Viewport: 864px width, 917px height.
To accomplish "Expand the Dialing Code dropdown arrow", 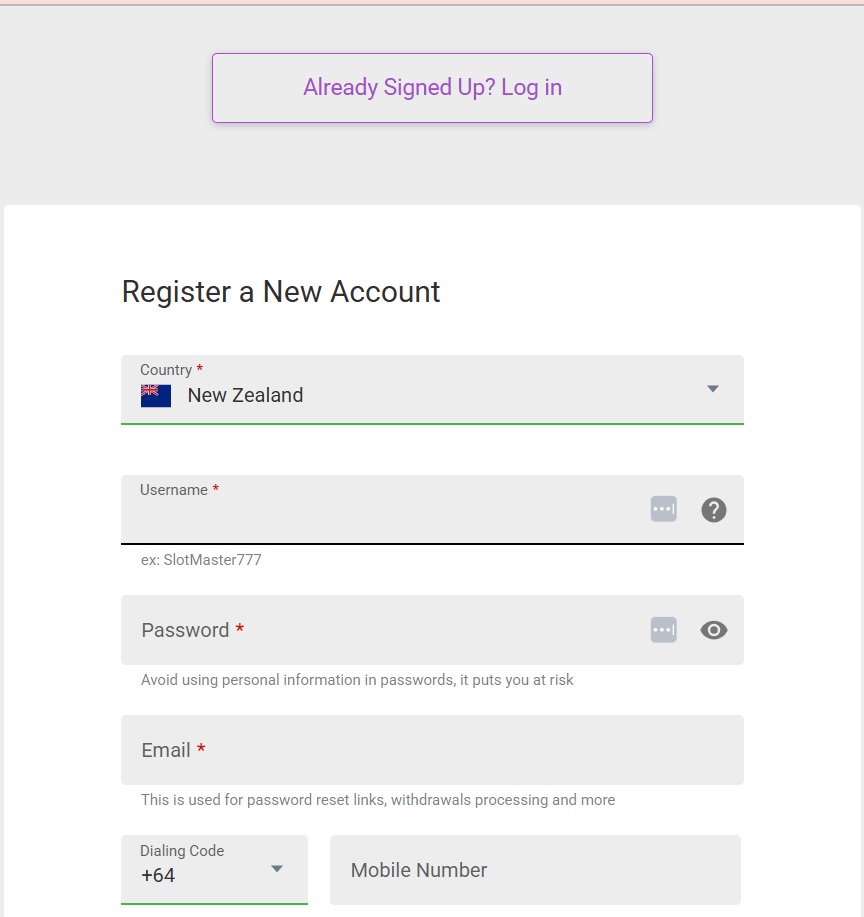I will click(277, 868).
